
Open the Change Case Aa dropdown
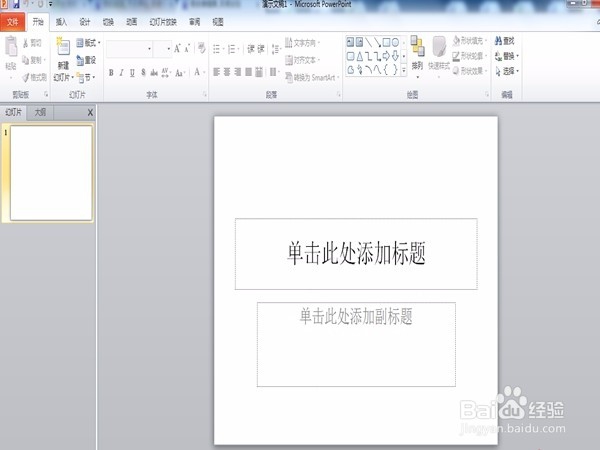tap(180, 72)
